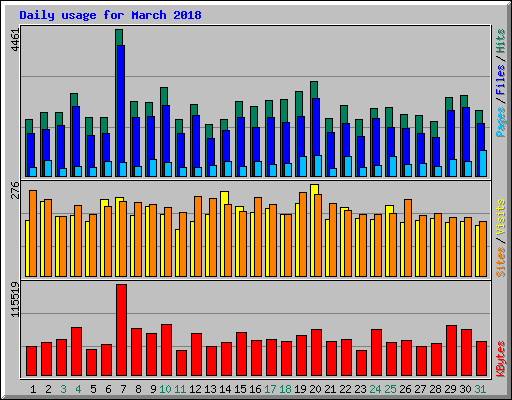Click day label 20 on x-axis
Viewport: 512px width, 400px height.
coord(315,389)
